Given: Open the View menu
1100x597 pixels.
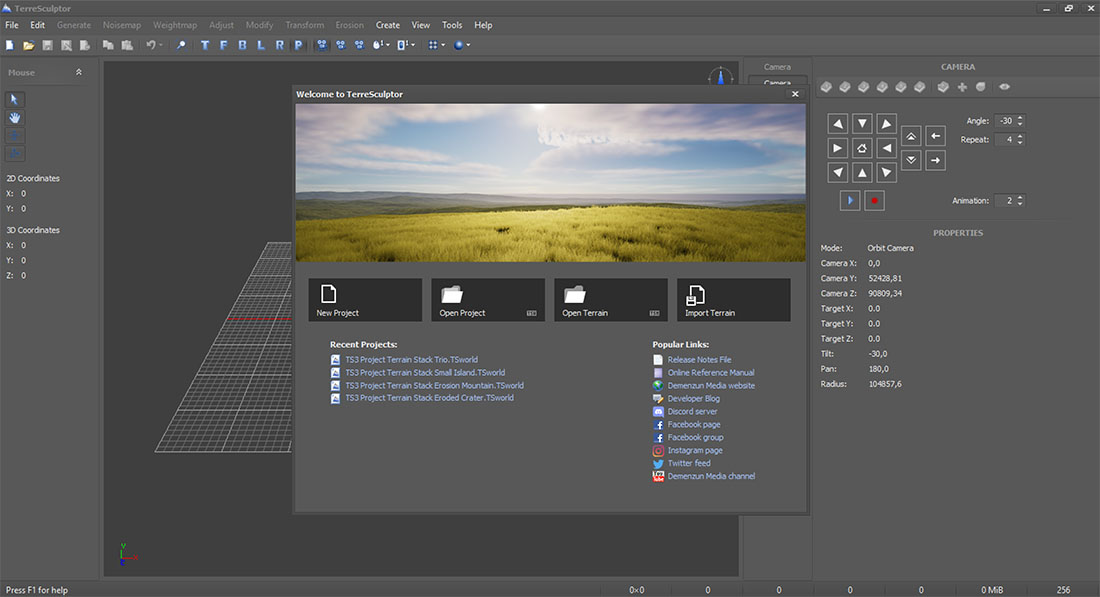Looking at the screenshot, I should tap(420, 25).
